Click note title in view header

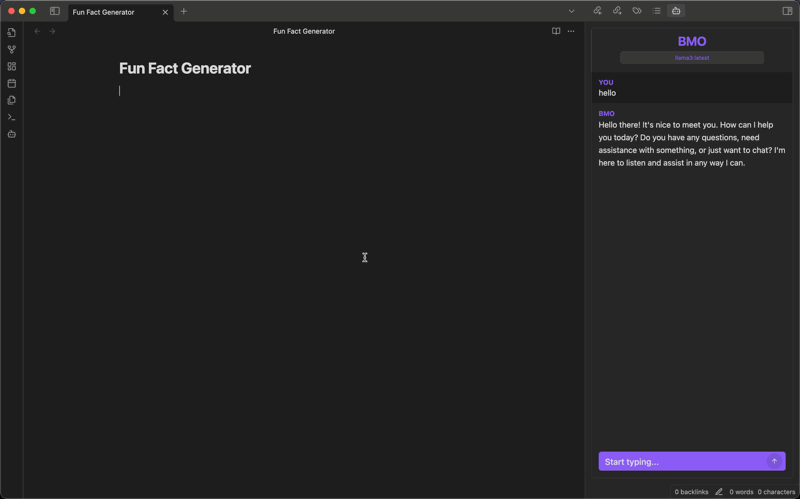[304, 31]
